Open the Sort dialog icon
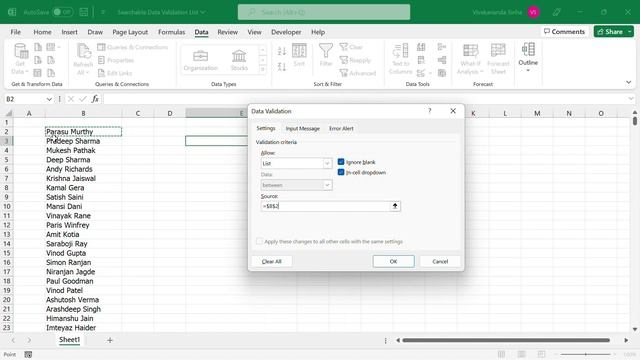This screenshot has height=360, width=640. [x=299, y=55]
